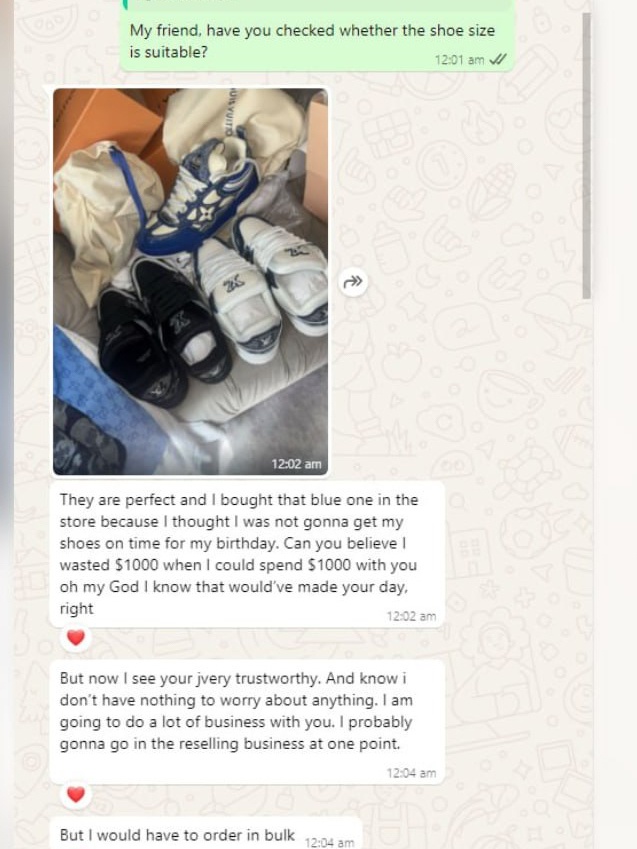
Task: Click heart reaction under the trustworthy message
Action: [x=75, y=795]
